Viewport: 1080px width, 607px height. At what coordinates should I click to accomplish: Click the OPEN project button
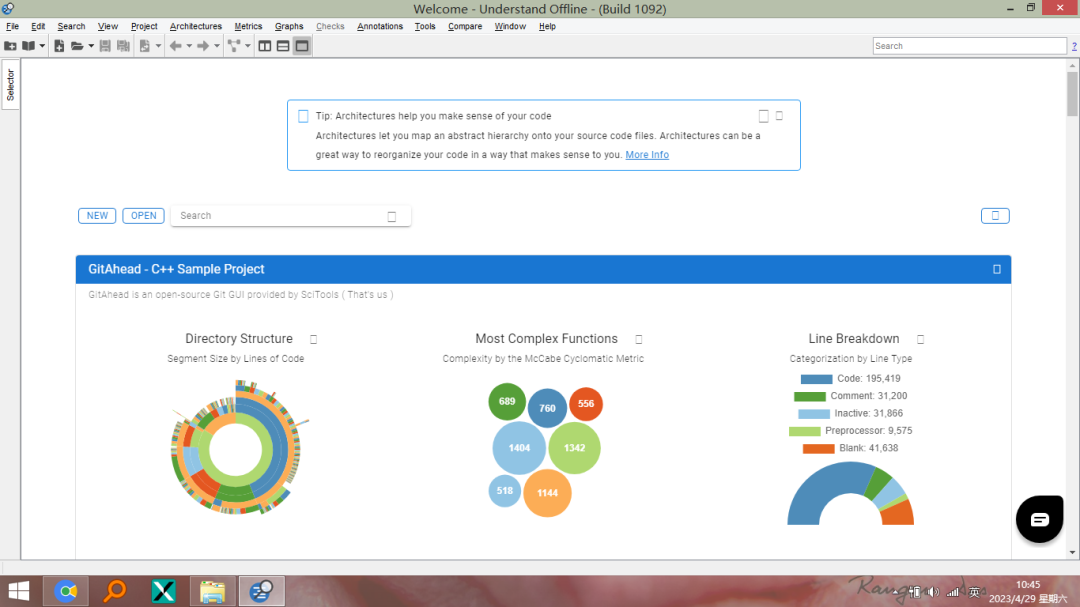pos(143,216)
